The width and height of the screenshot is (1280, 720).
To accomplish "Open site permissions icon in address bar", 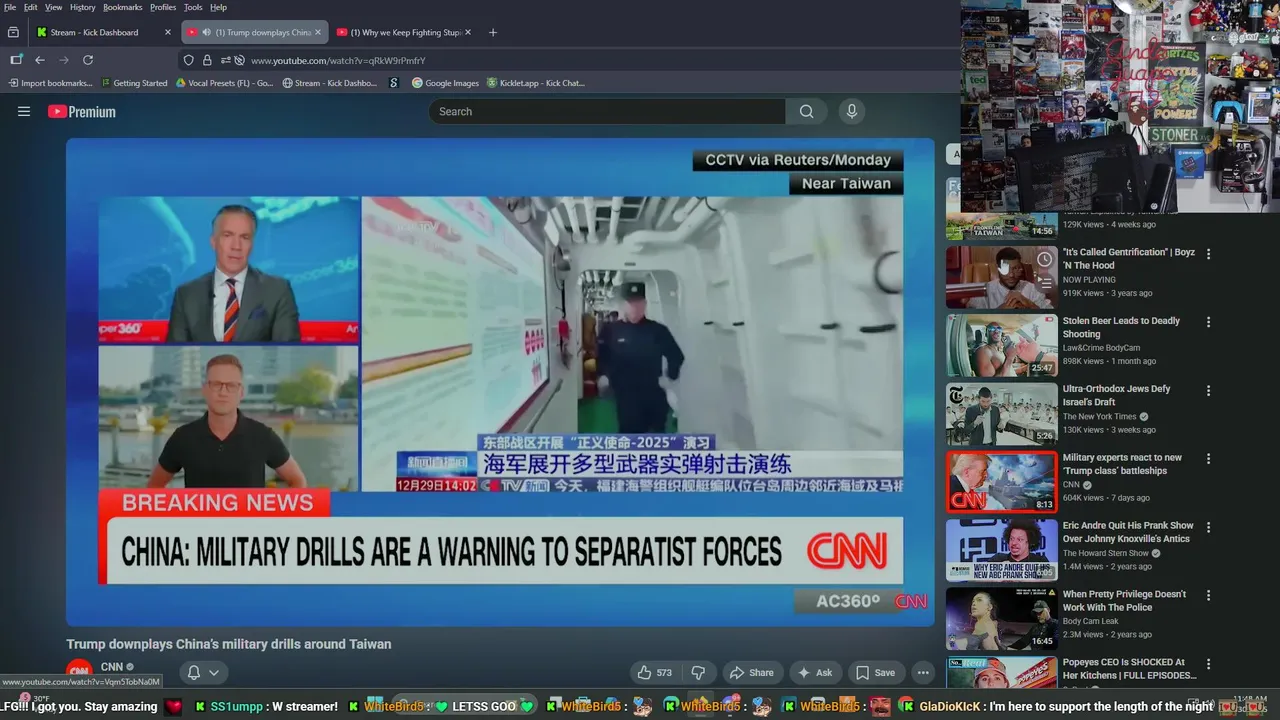I will click(x=225, y=60).
